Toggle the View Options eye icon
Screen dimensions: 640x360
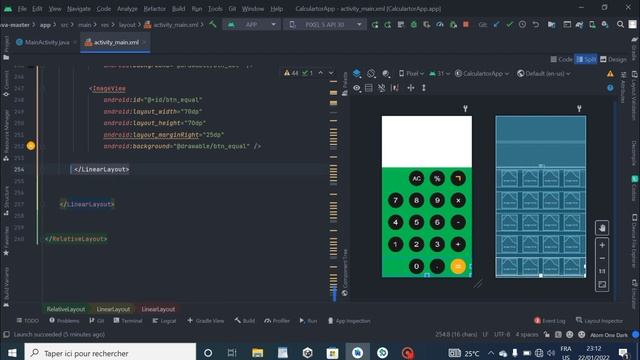[357, 88]
